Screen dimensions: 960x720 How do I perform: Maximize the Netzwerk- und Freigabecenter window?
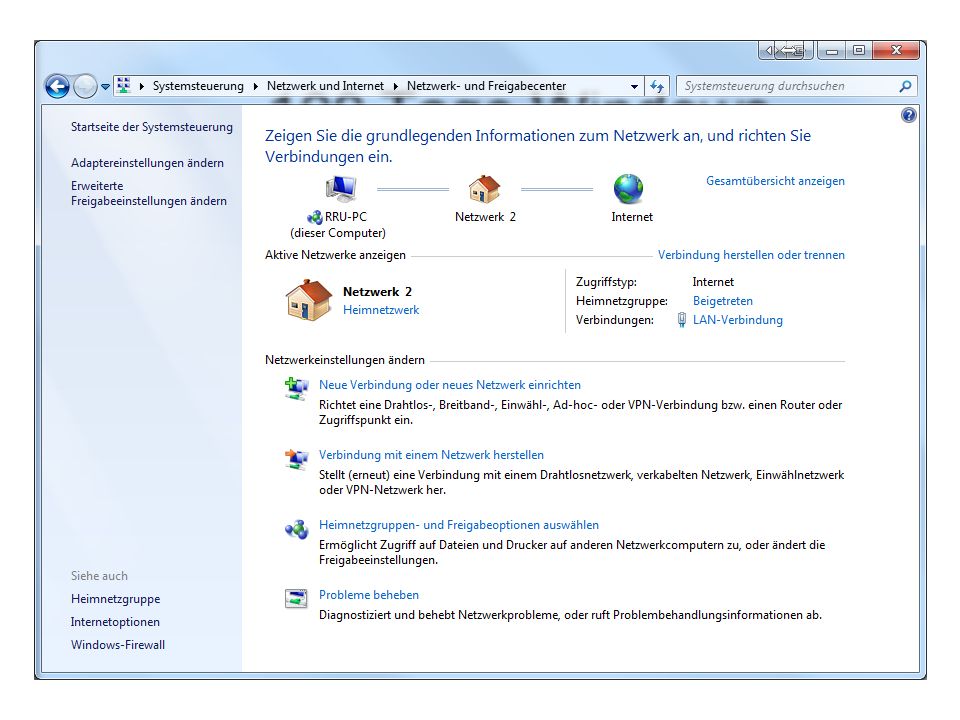(x=859, y=51)
